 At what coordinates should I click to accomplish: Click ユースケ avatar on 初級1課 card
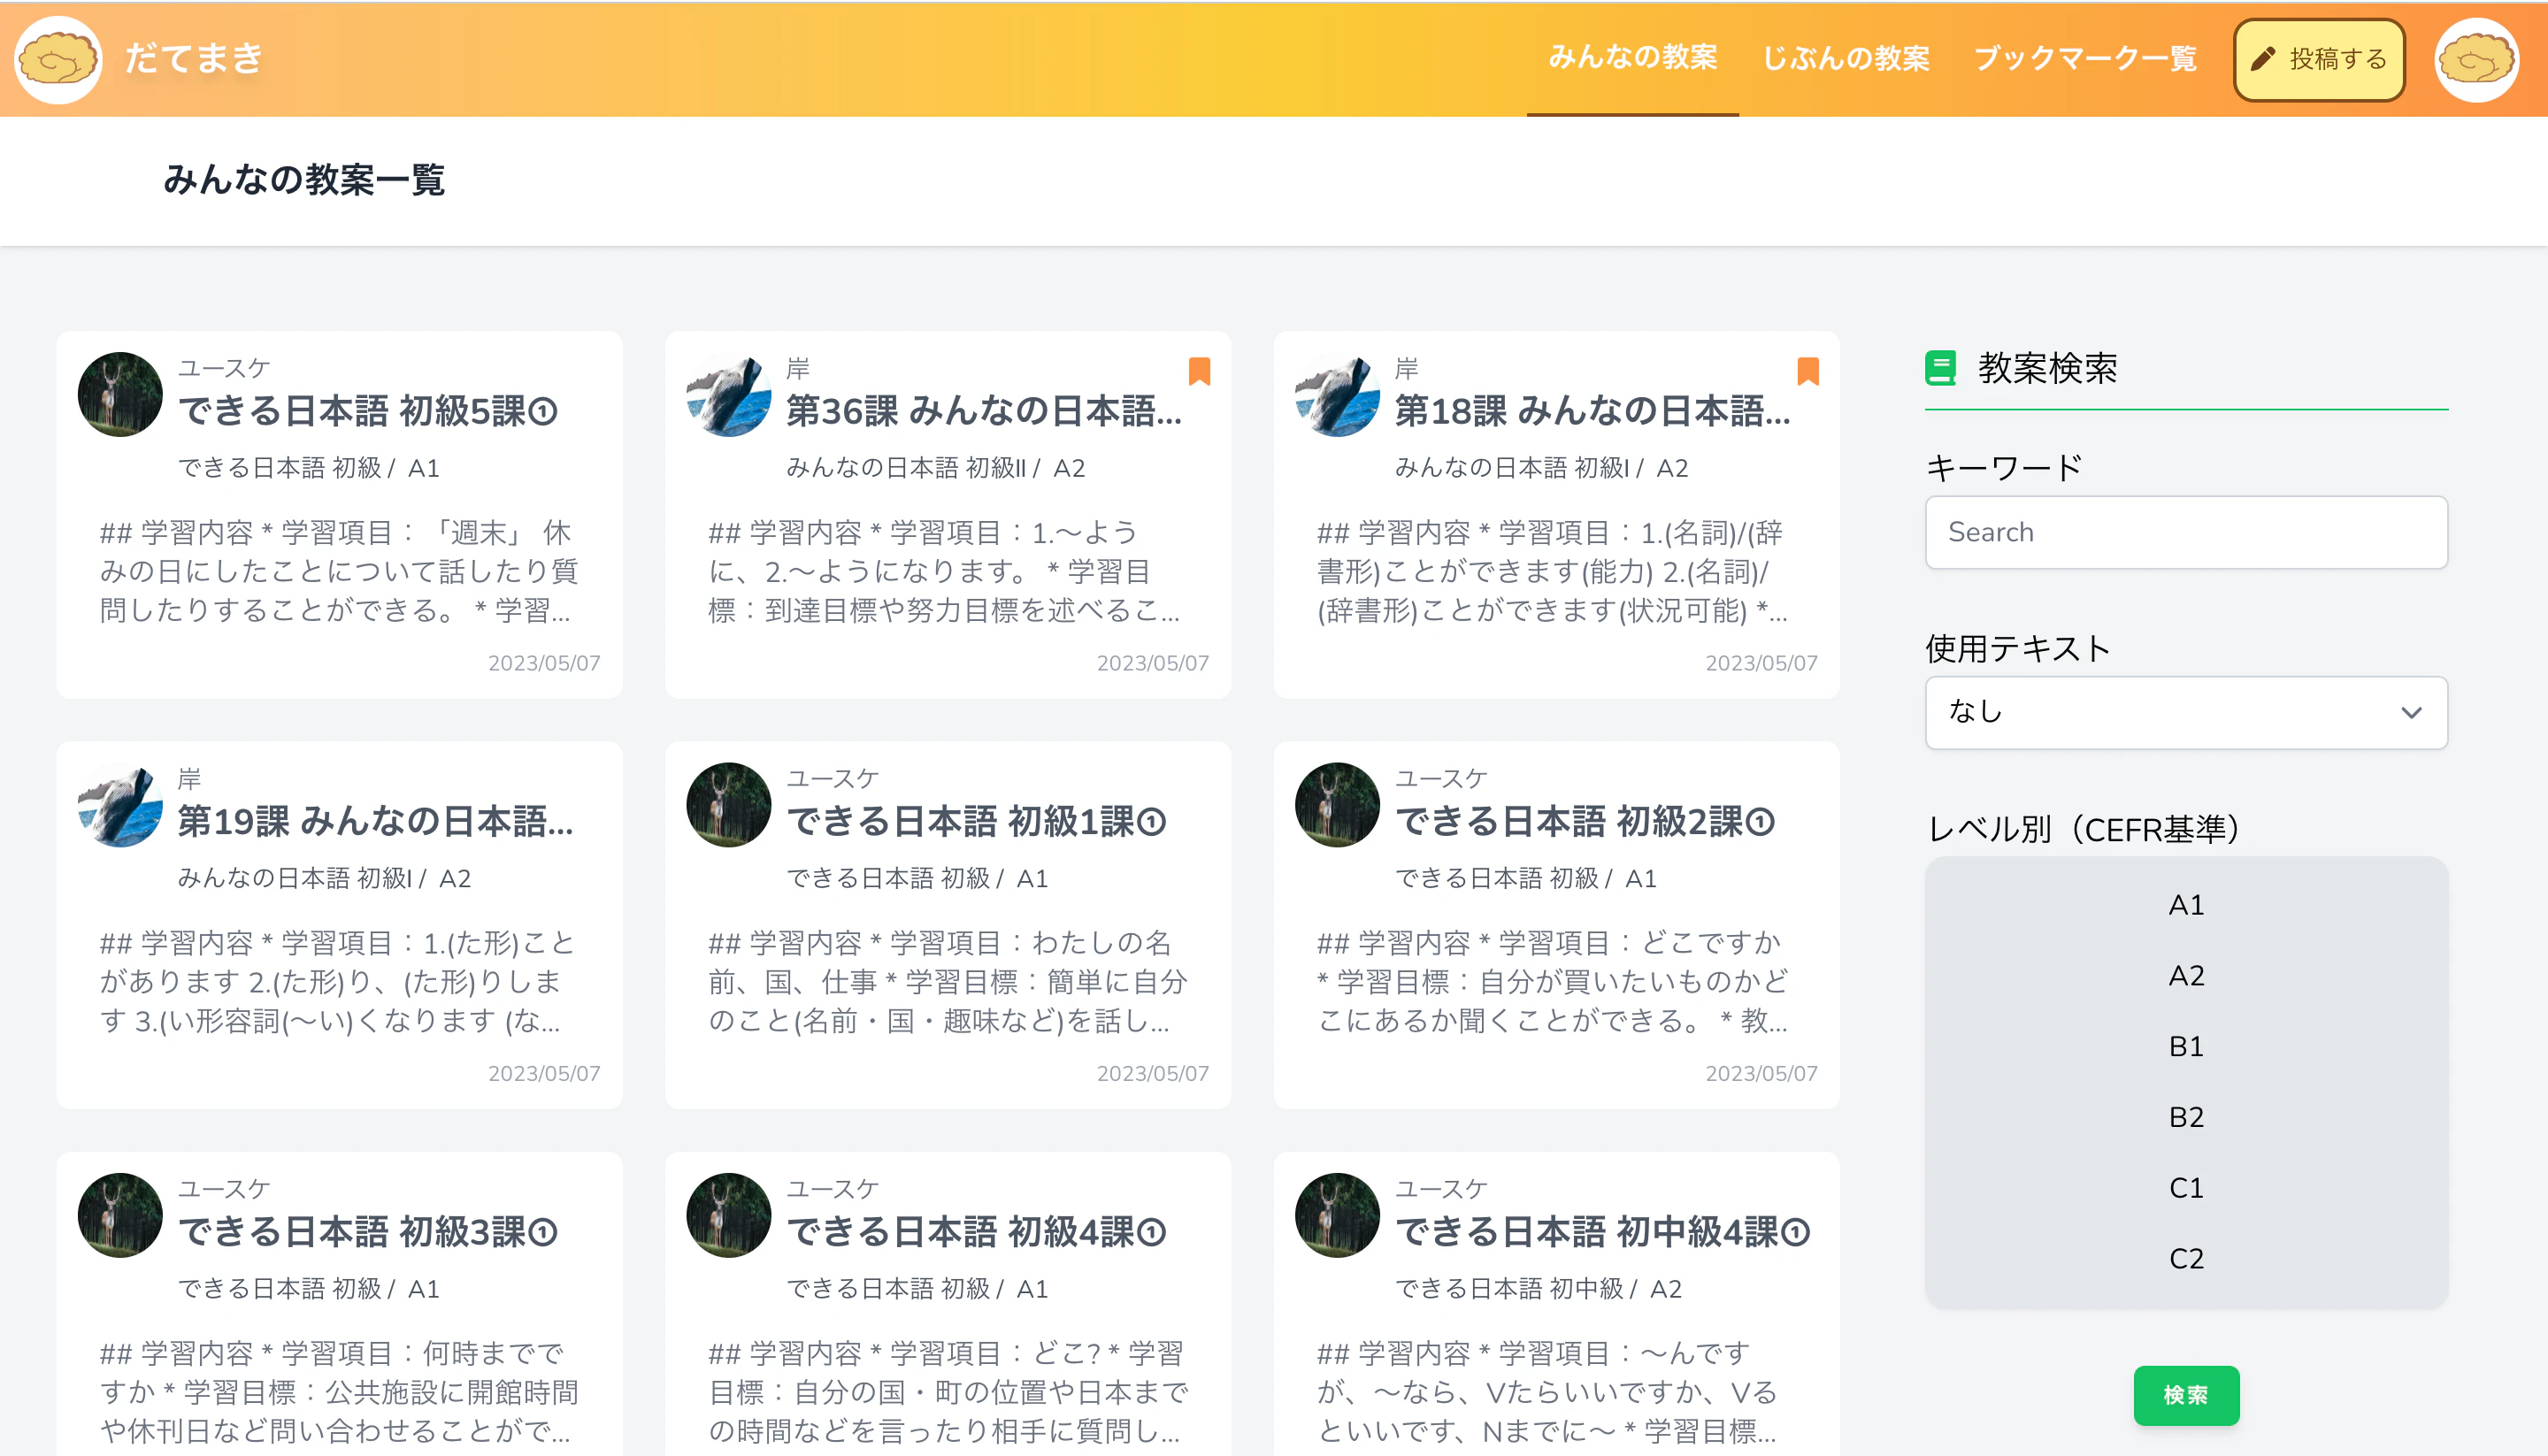(729, 805)
